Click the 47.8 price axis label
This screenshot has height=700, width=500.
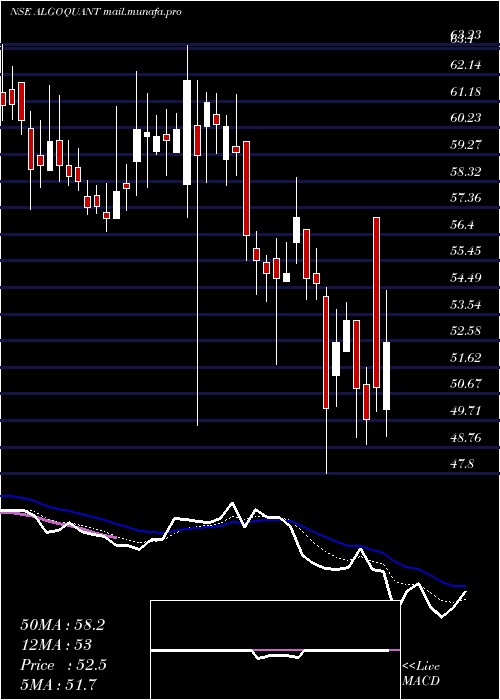(x=464, y=464)
